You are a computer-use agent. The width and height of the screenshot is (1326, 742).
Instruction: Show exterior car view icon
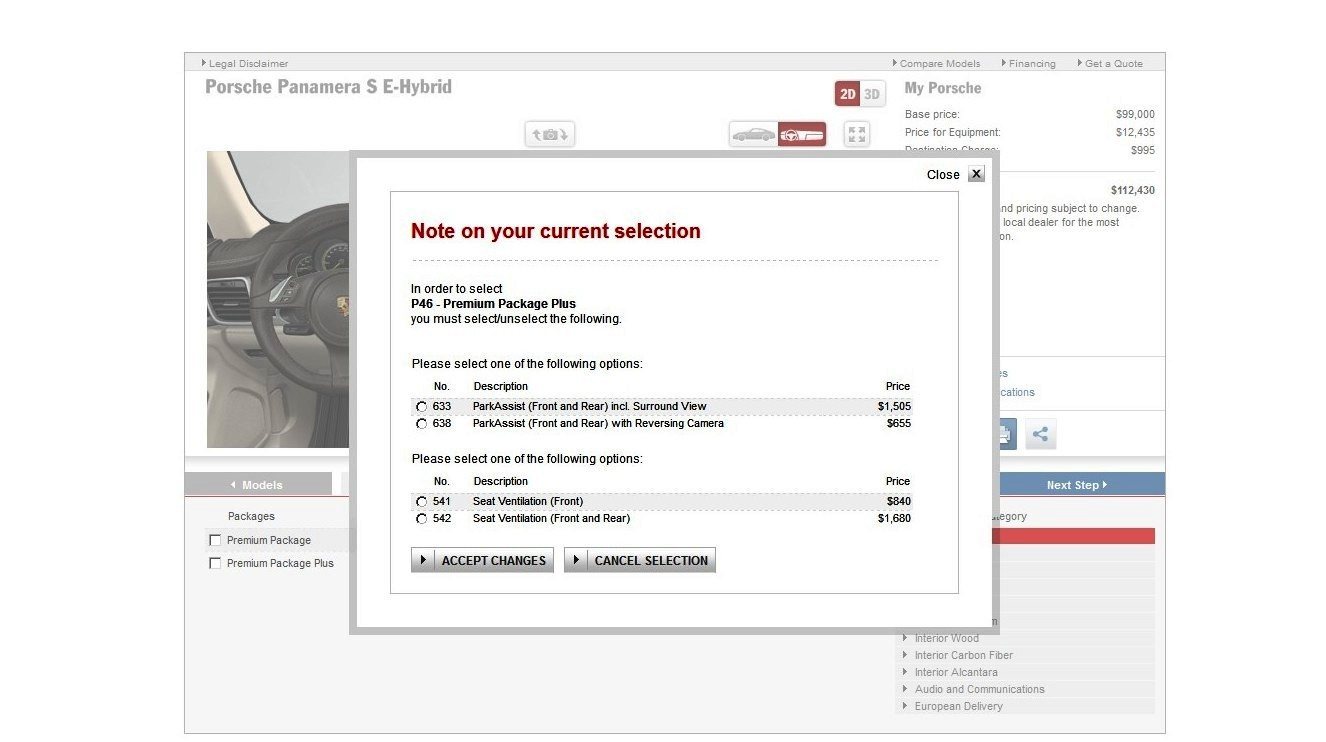pyautogui.click(x=753, y=134)
